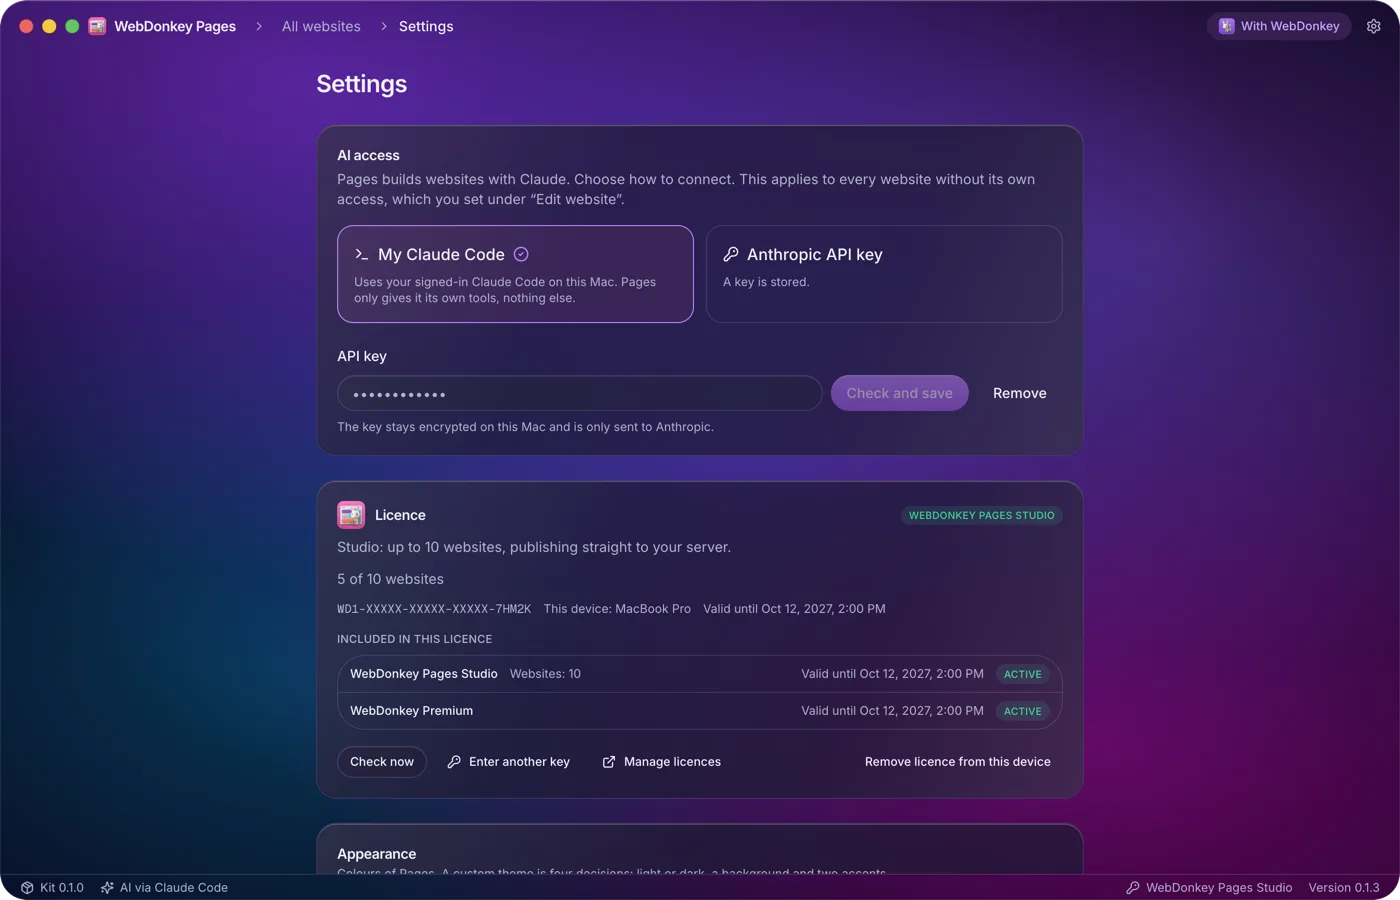Click the Websites: 10 label
This screenshot has width=1400, height=900.
(545, 674)
